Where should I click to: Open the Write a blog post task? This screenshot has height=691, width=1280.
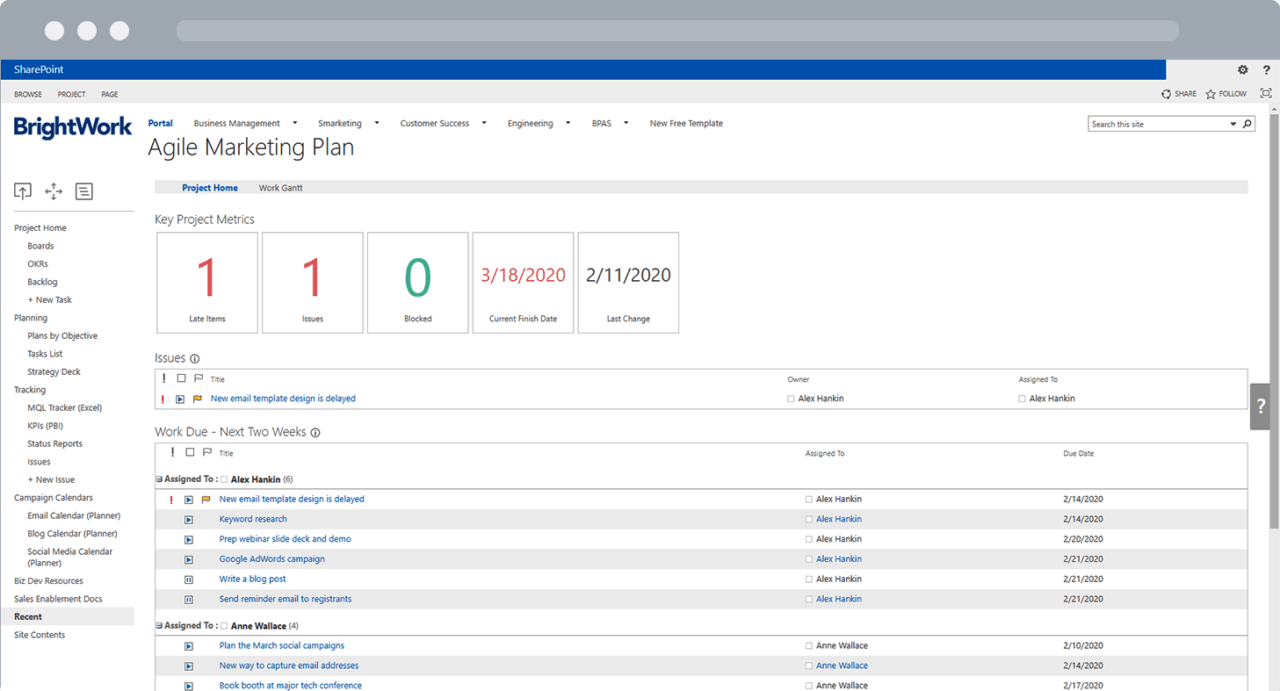click(x=252, y=578)
